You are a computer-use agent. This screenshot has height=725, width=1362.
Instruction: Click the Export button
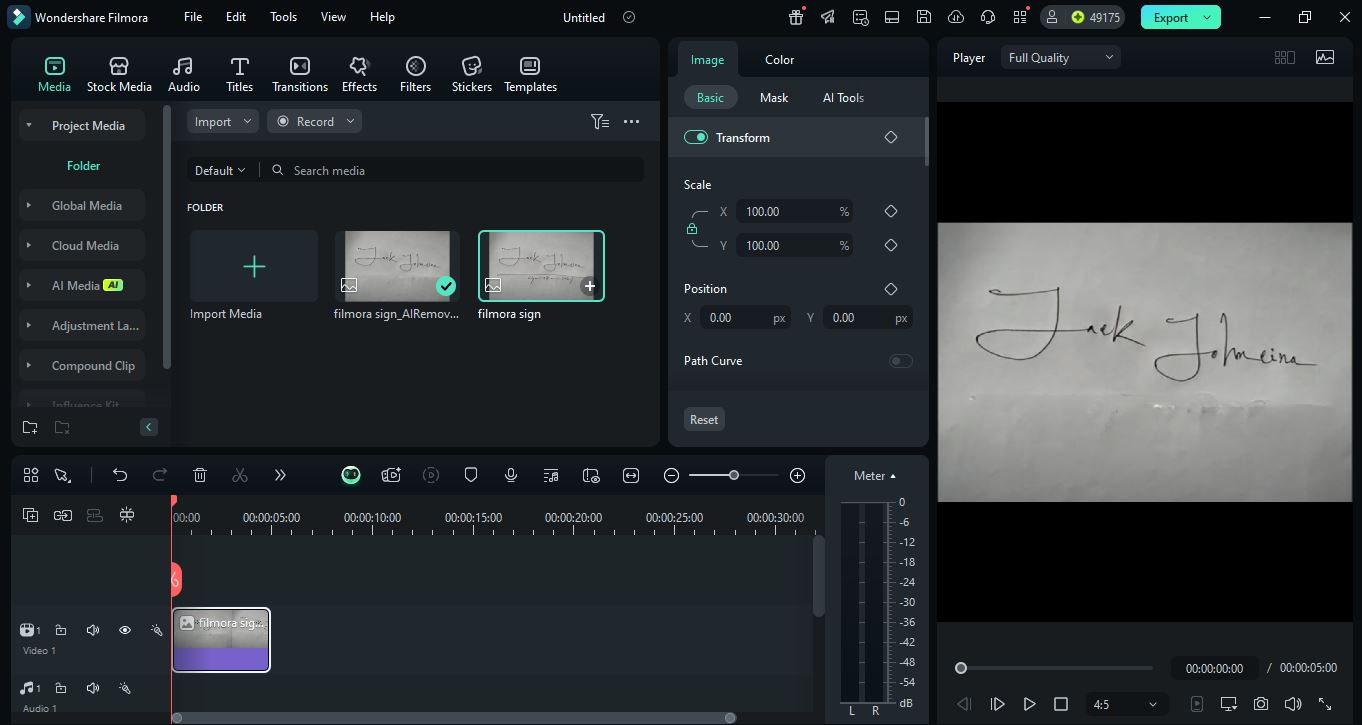pyautogui.click(x=1181, y=17)
